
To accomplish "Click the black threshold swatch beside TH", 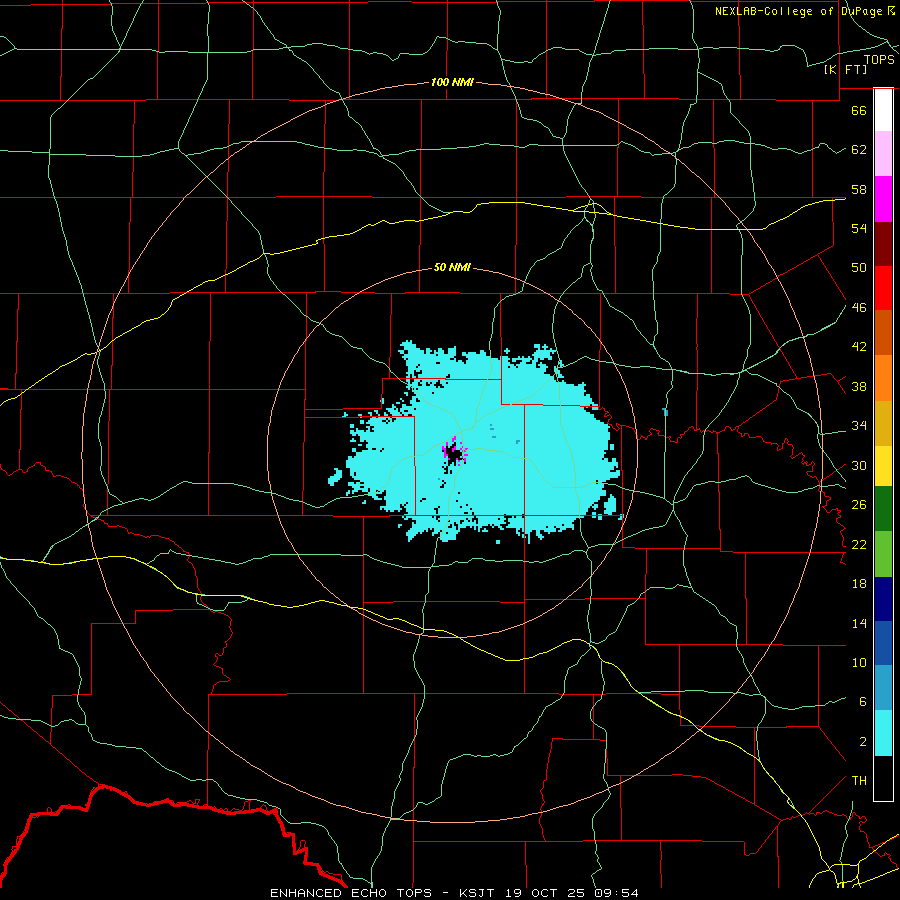I will [x=883, y=778].
